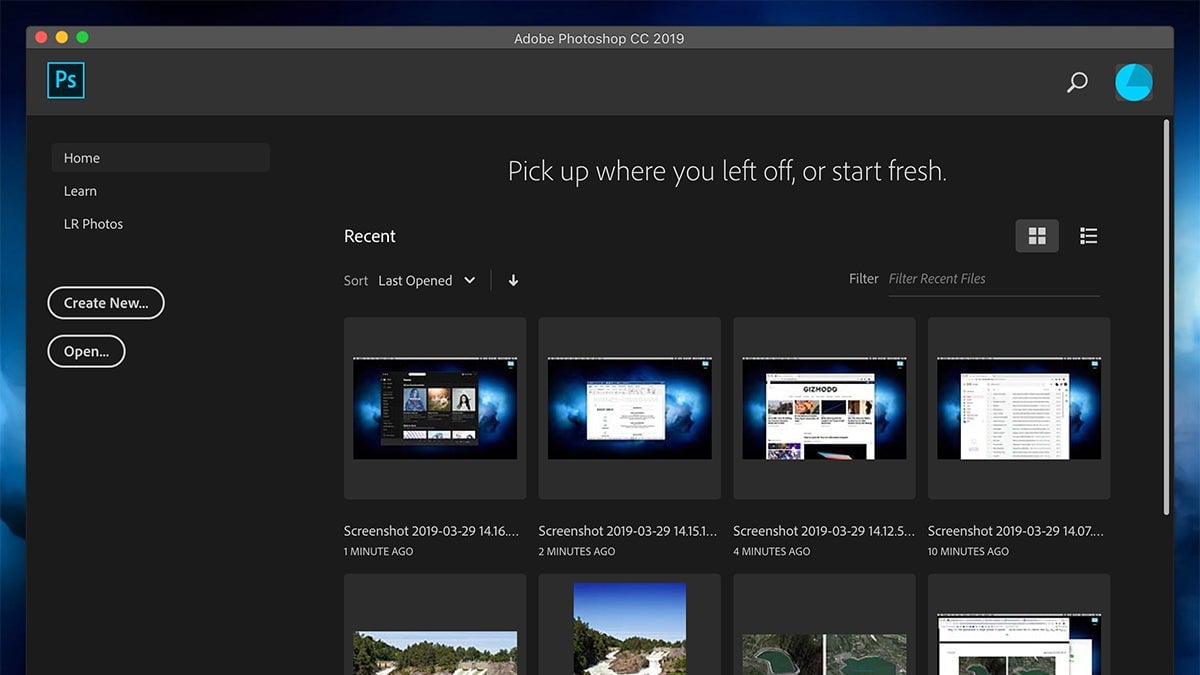
Task: Click the Open button
Action: pyautogui.click(x=86, y=351)
